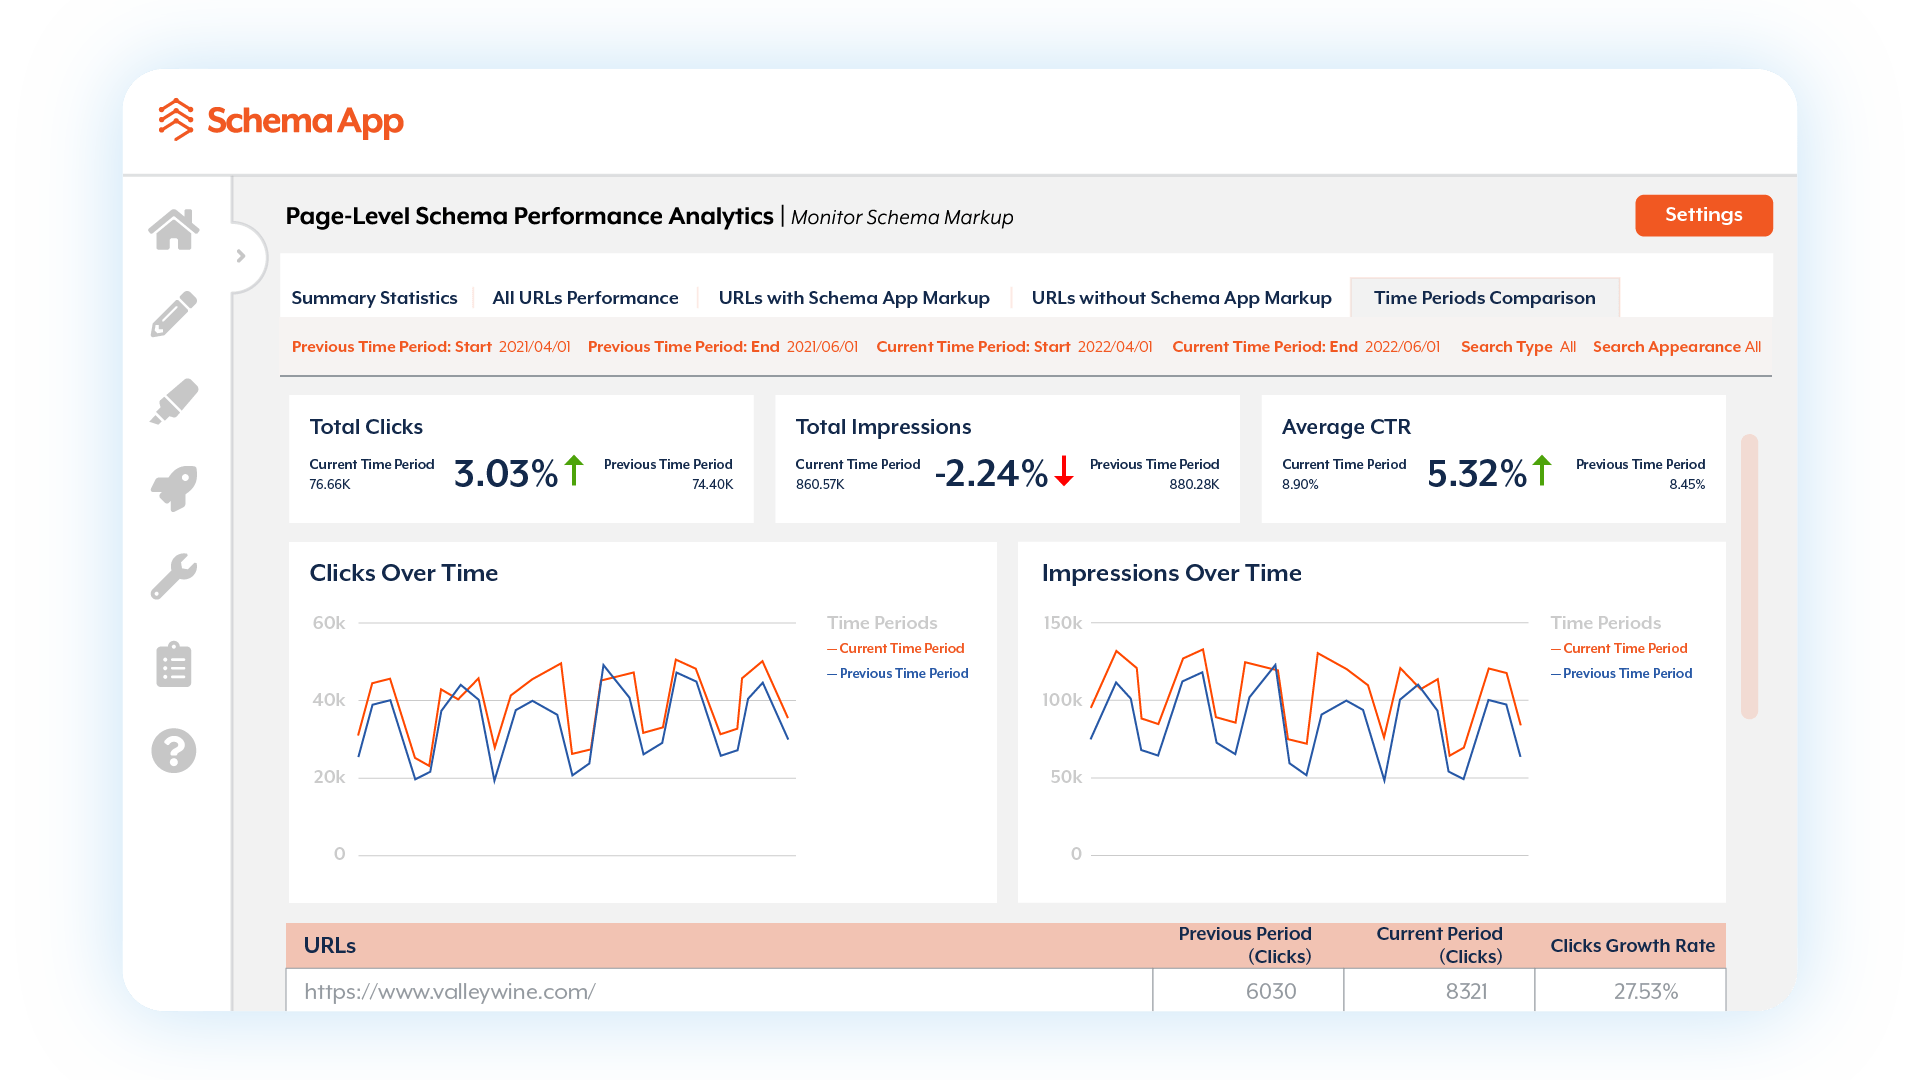Open the valleywine.com URL in the table

coord(448,991)
